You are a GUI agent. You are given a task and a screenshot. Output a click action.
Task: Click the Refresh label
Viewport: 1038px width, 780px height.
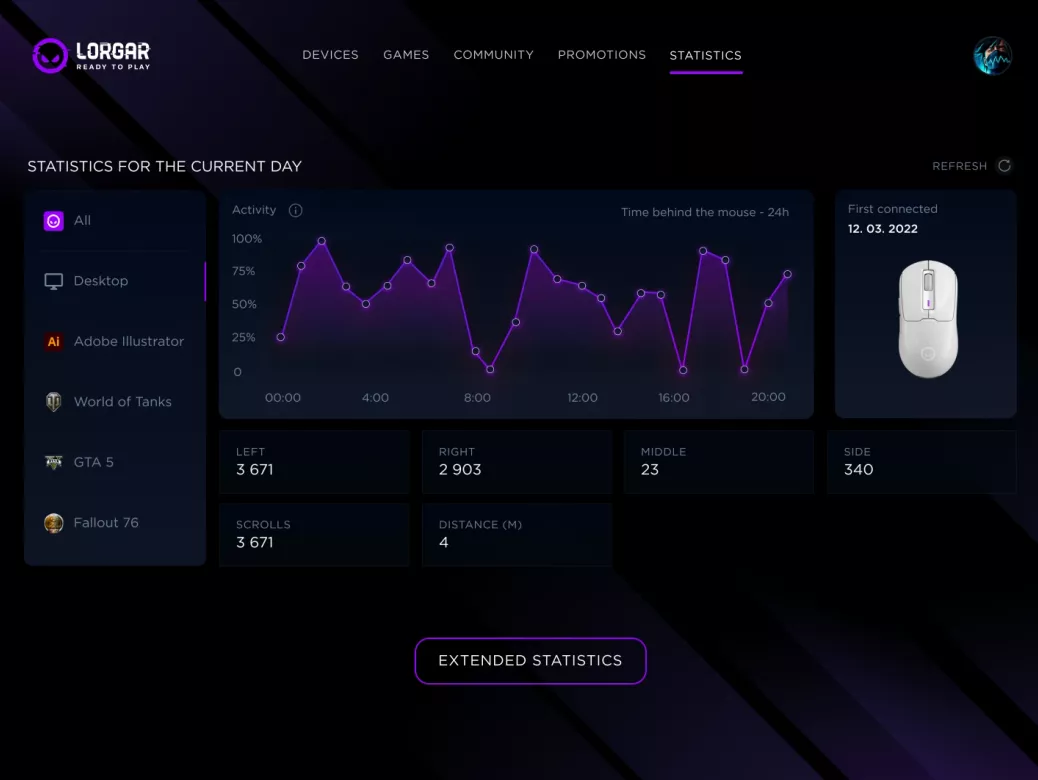click(x=959, y=166)
